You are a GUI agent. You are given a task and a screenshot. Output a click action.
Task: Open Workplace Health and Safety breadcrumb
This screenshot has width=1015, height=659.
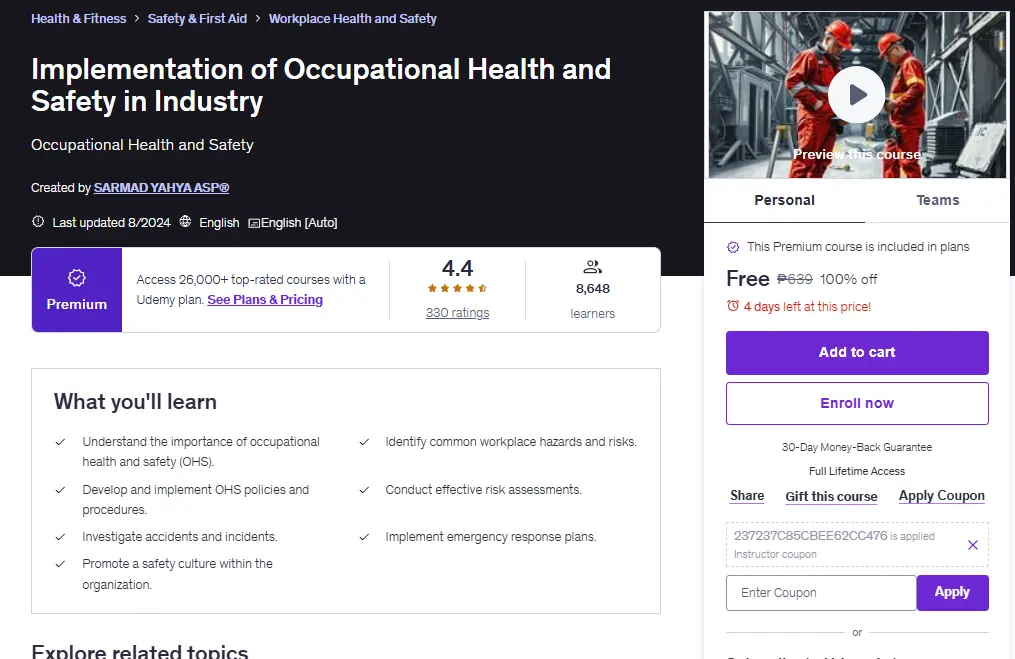pos(353,19)
